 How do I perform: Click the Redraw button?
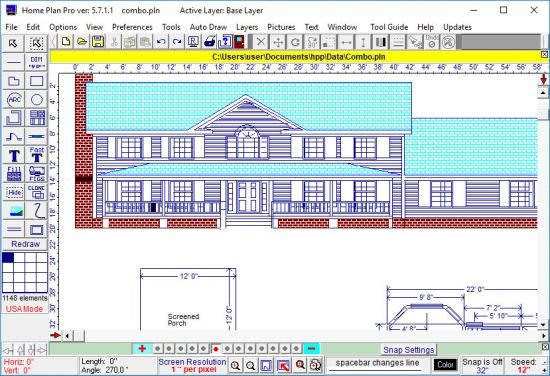(x=25, y=244)
